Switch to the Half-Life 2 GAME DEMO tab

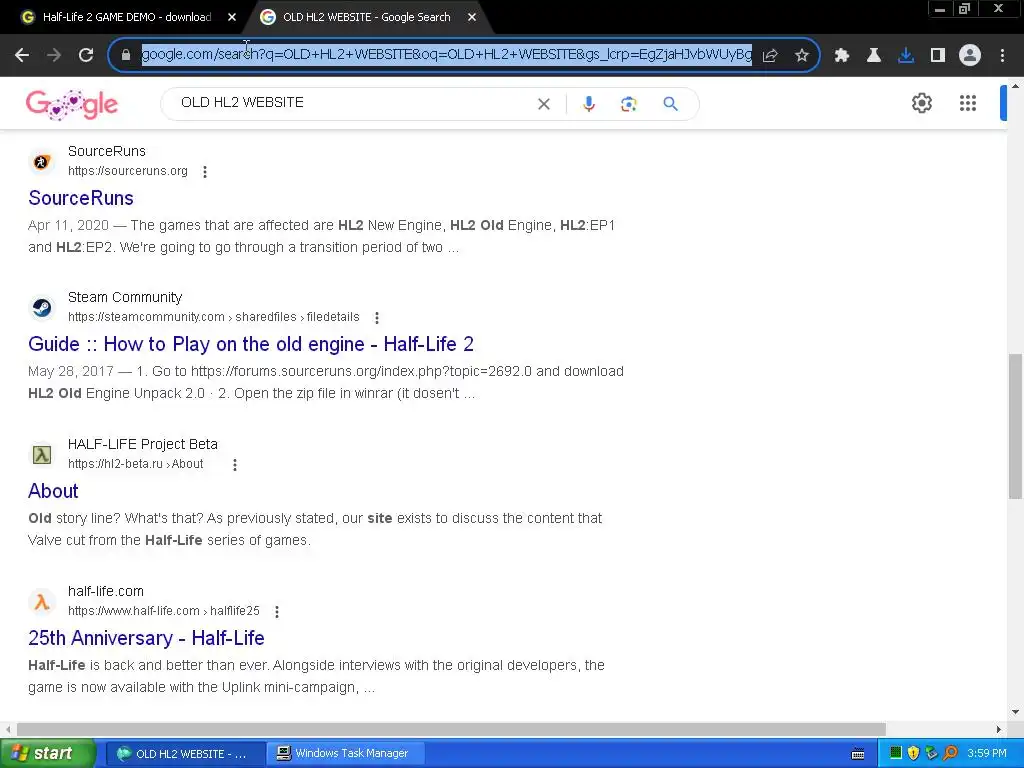[126, 17]
